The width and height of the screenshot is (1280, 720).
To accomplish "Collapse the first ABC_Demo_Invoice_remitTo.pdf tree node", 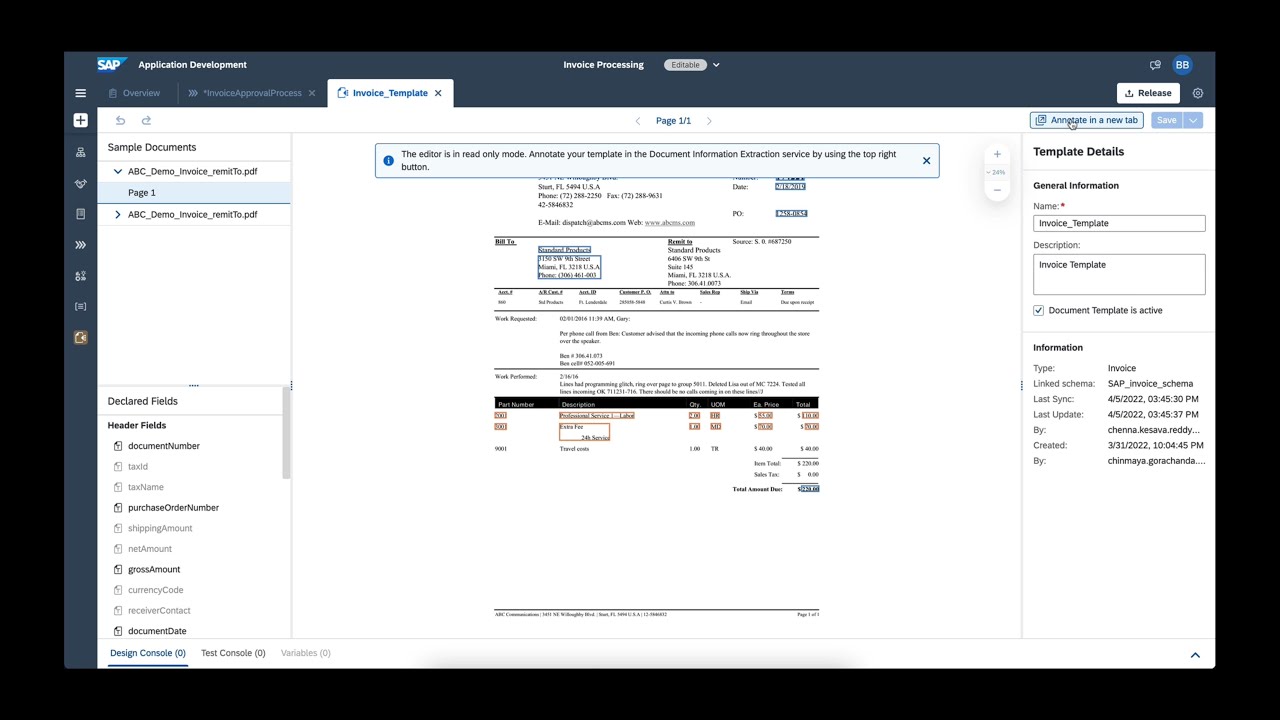I will pyautogui.click(x=118, y=172).
